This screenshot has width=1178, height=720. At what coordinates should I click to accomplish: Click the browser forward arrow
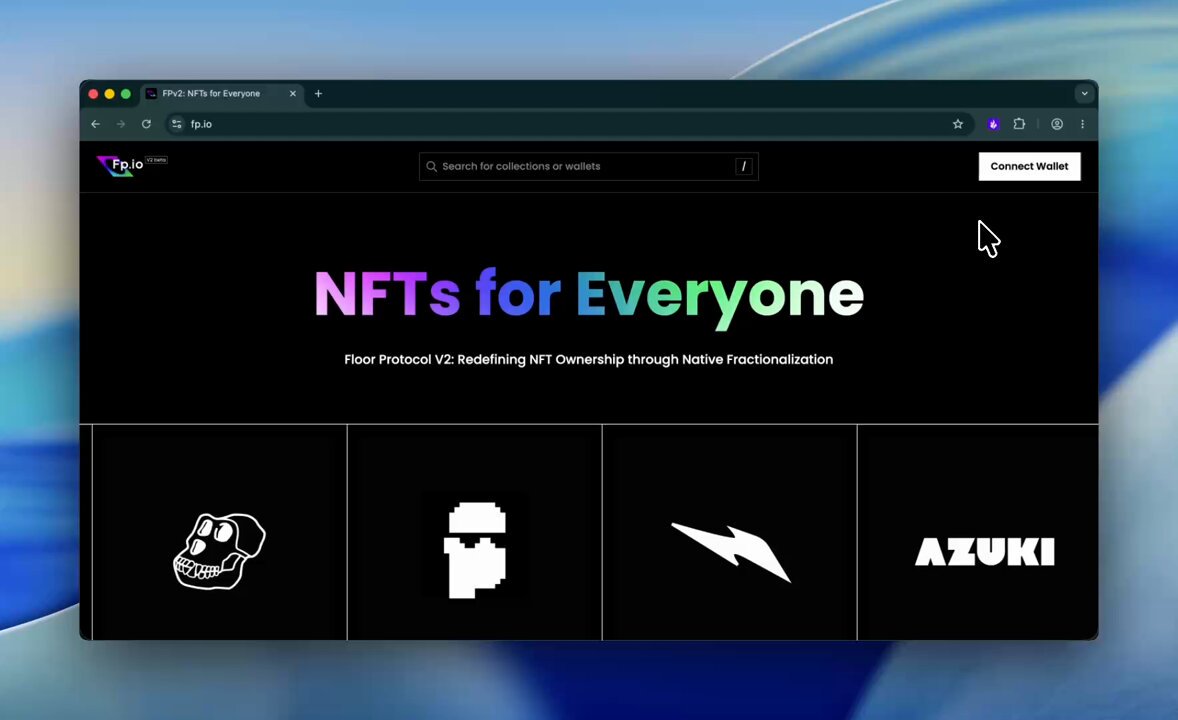(121, 124)
